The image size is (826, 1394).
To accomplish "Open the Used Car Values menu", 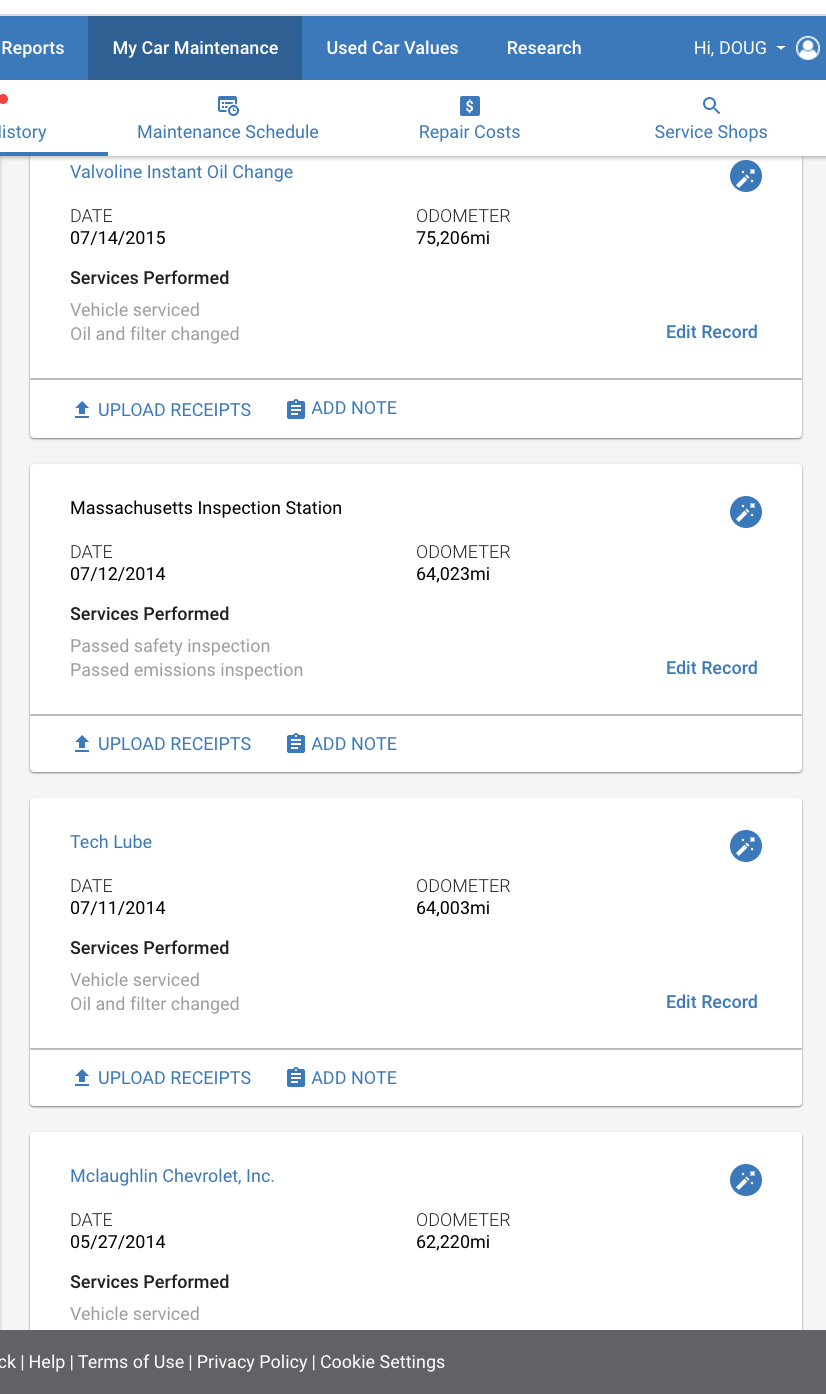I will coord(392,48).
